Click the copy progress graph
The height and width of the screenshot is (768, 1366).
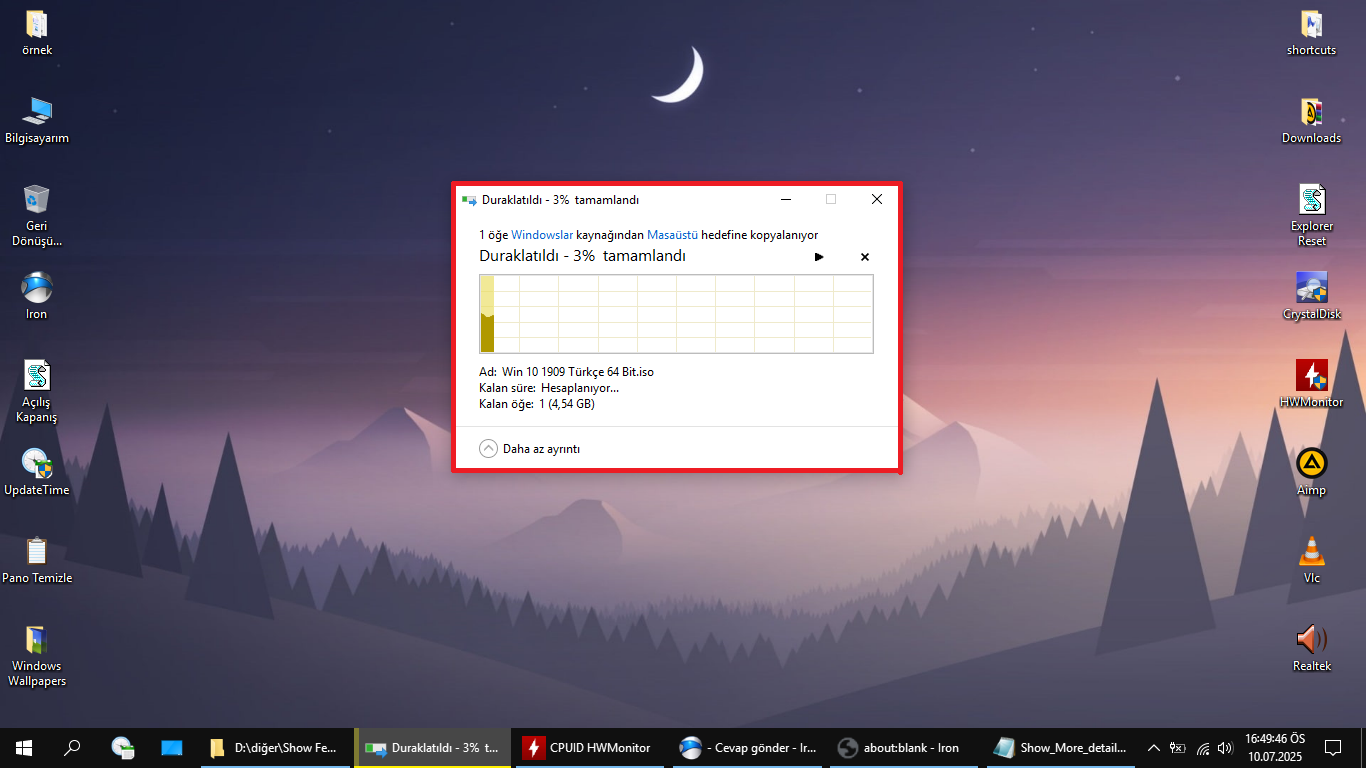[677, 314]
